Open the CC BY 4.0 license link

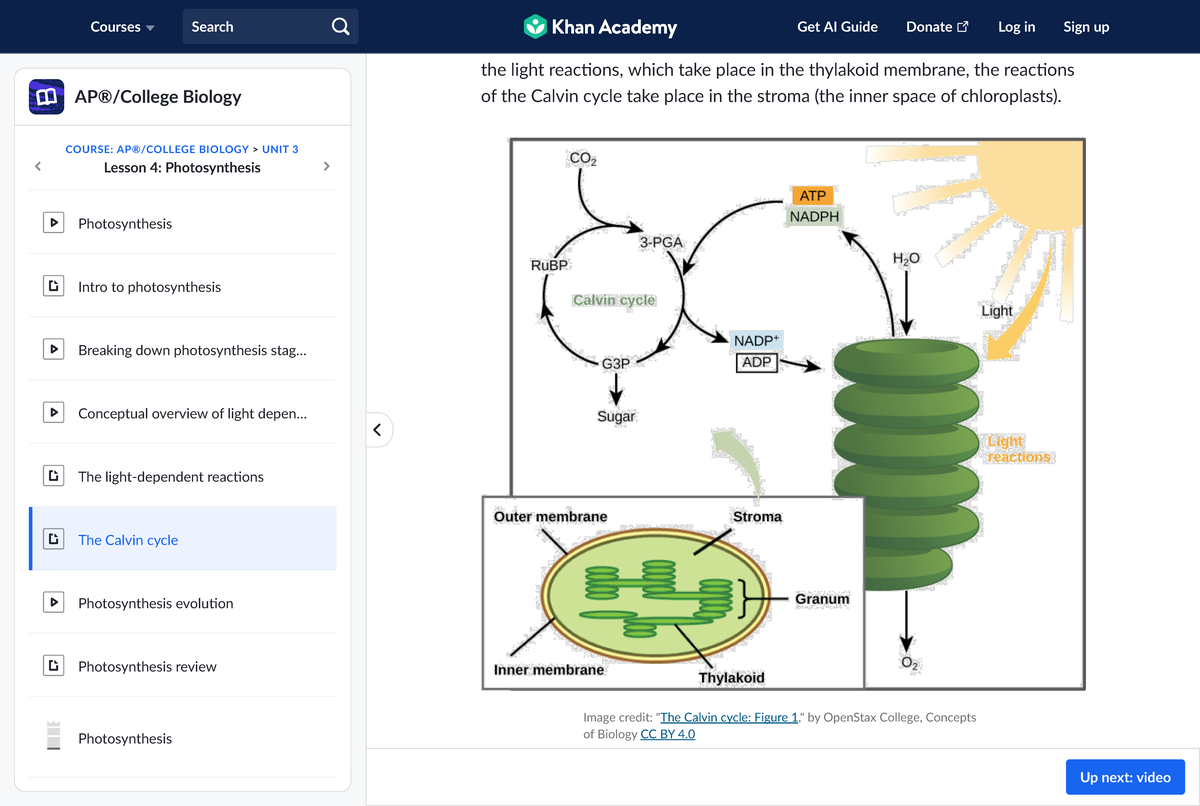(x=667, y=734)
